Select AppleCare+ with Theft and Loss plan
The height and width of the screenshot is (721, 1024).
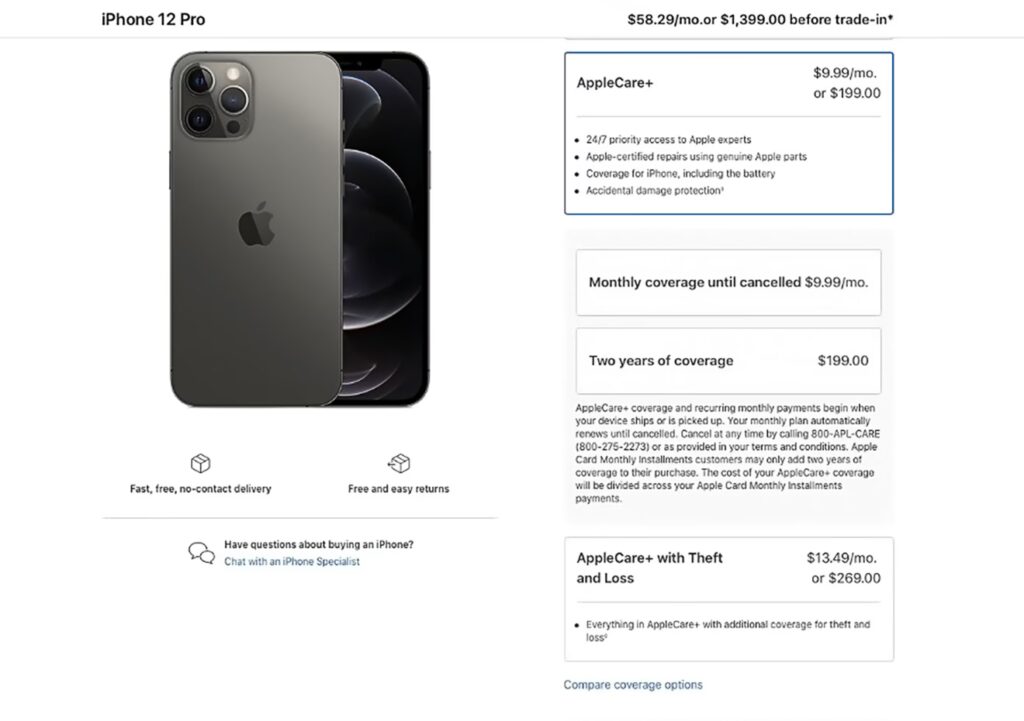click(x=649, y=568)
